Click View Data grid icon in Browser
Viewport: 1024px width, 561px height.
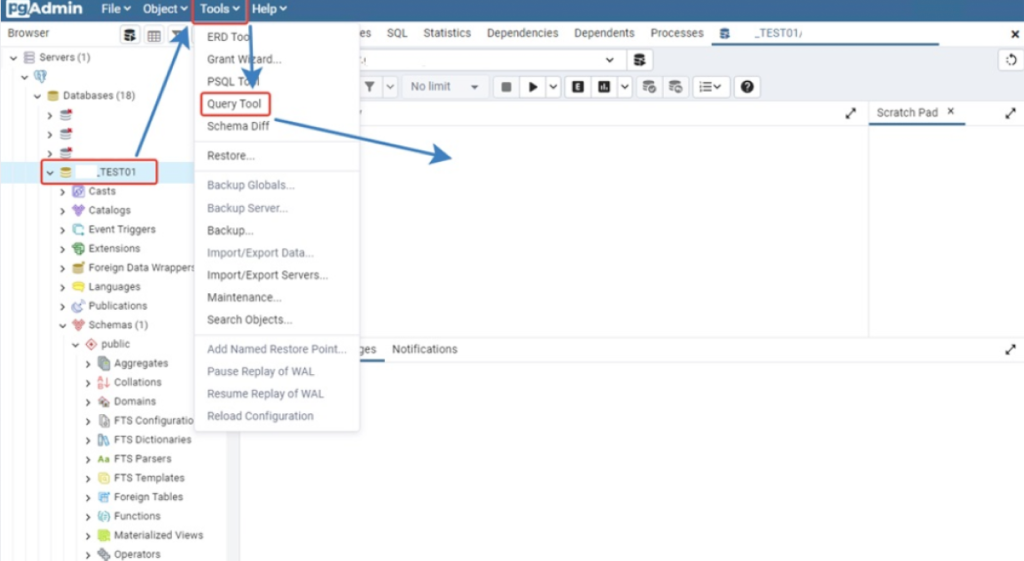pyautogui.click(x=154, y=35)
